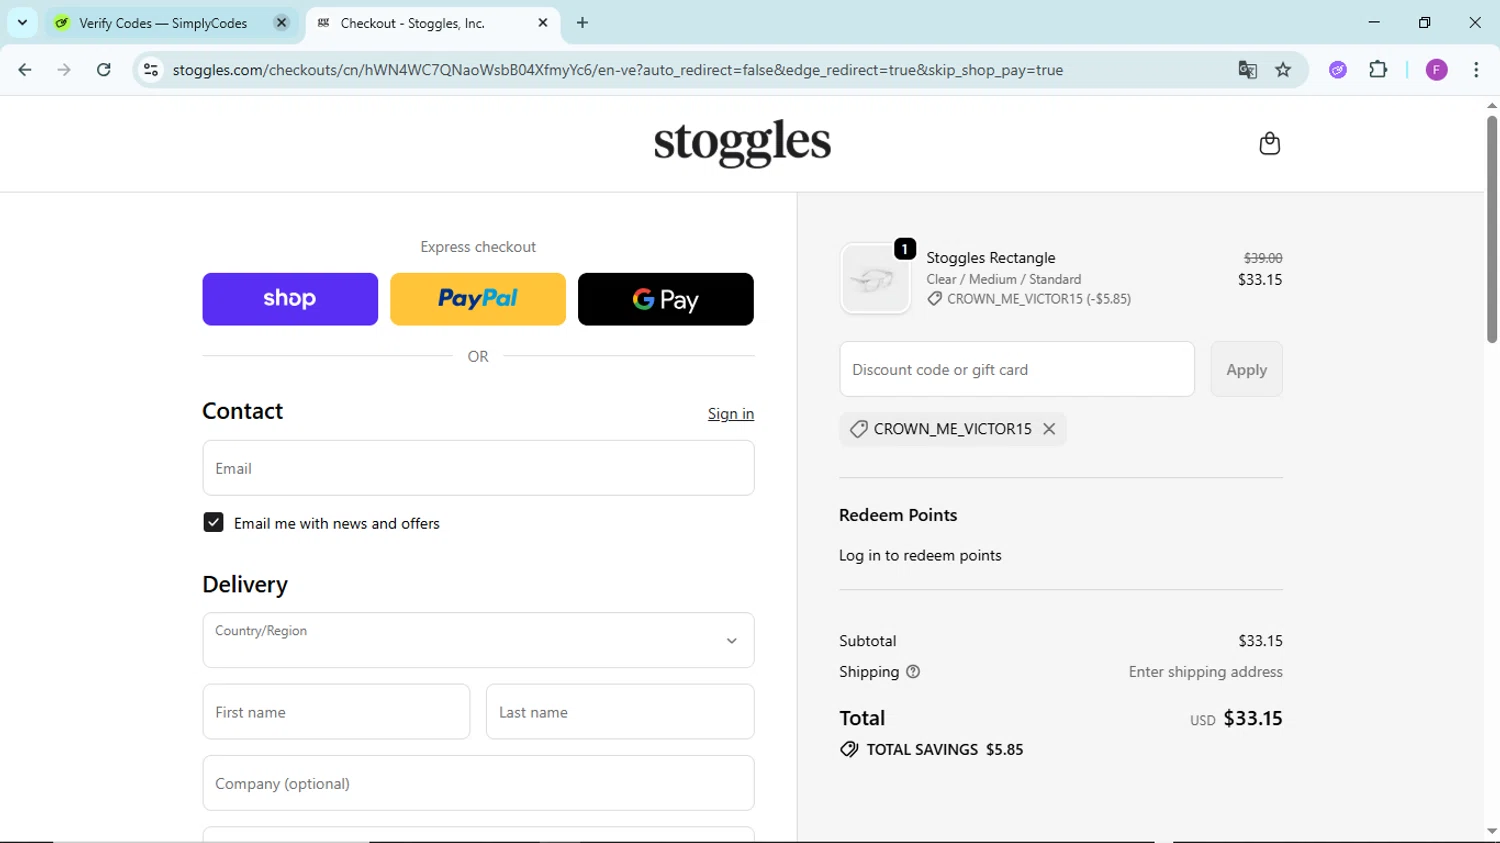Image resolution: width=1500 pixels, height=843 pixels.
Task: Focus the Company (optional) field
Action: 478,783
